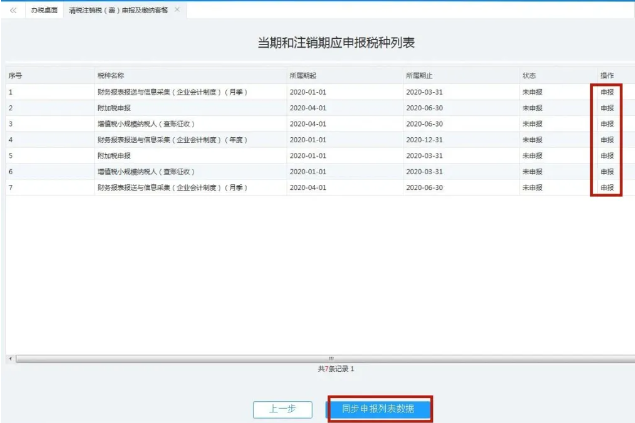Click 申报 link in row 1
635x423 pixels.
607,91
